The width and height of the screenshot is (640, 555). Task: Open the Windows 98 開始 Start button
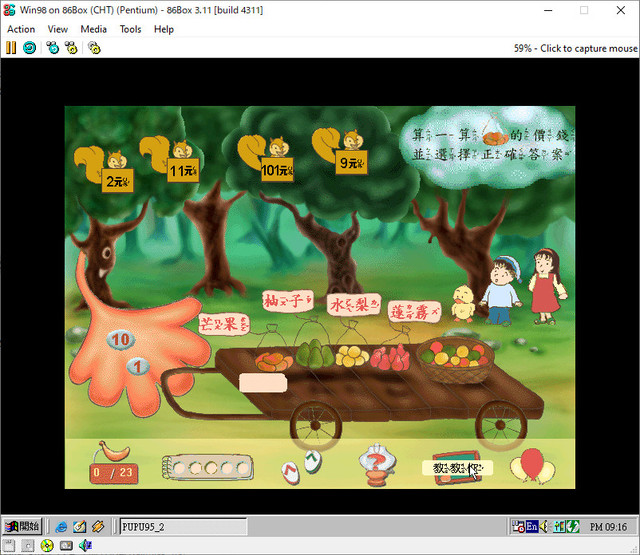(23, 526)
